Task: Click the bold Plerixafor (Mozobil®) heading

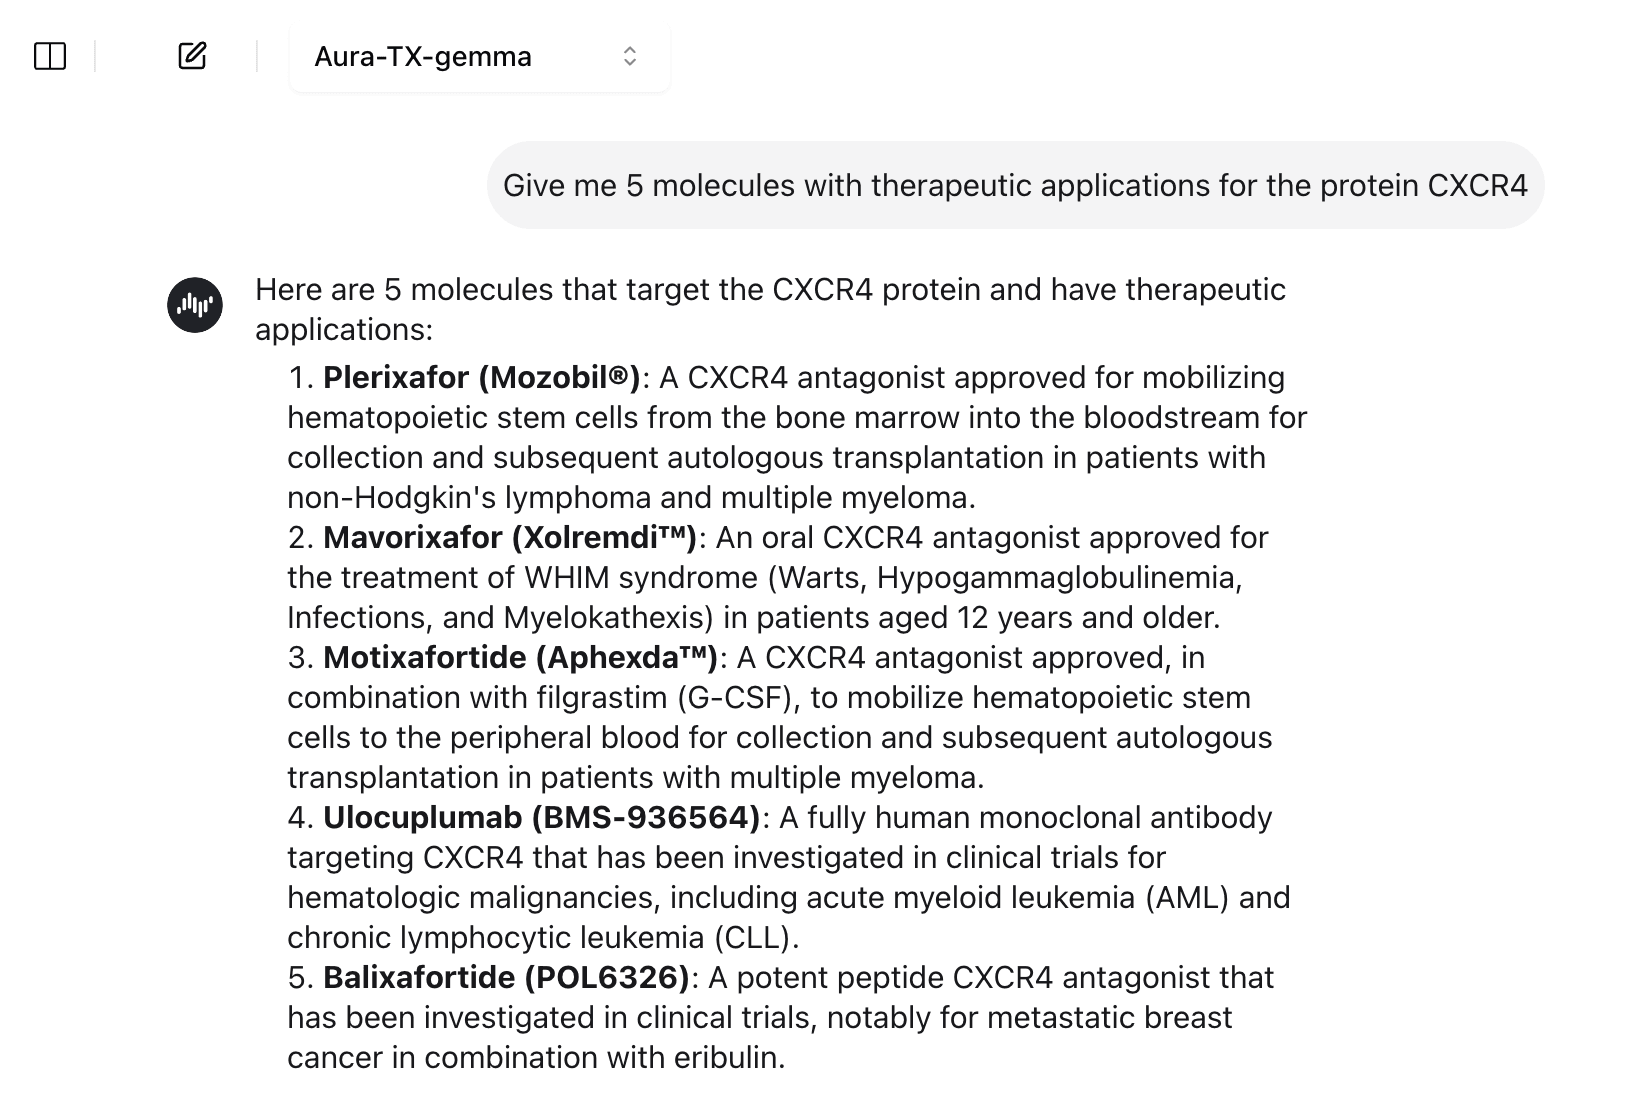Action: [481, 378]
